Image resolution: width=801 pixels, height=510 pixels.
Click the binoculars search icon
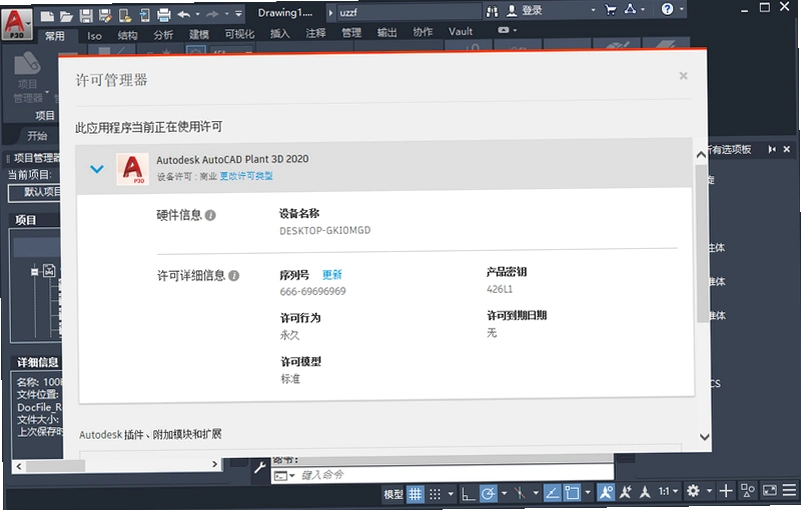coord(492,11)
